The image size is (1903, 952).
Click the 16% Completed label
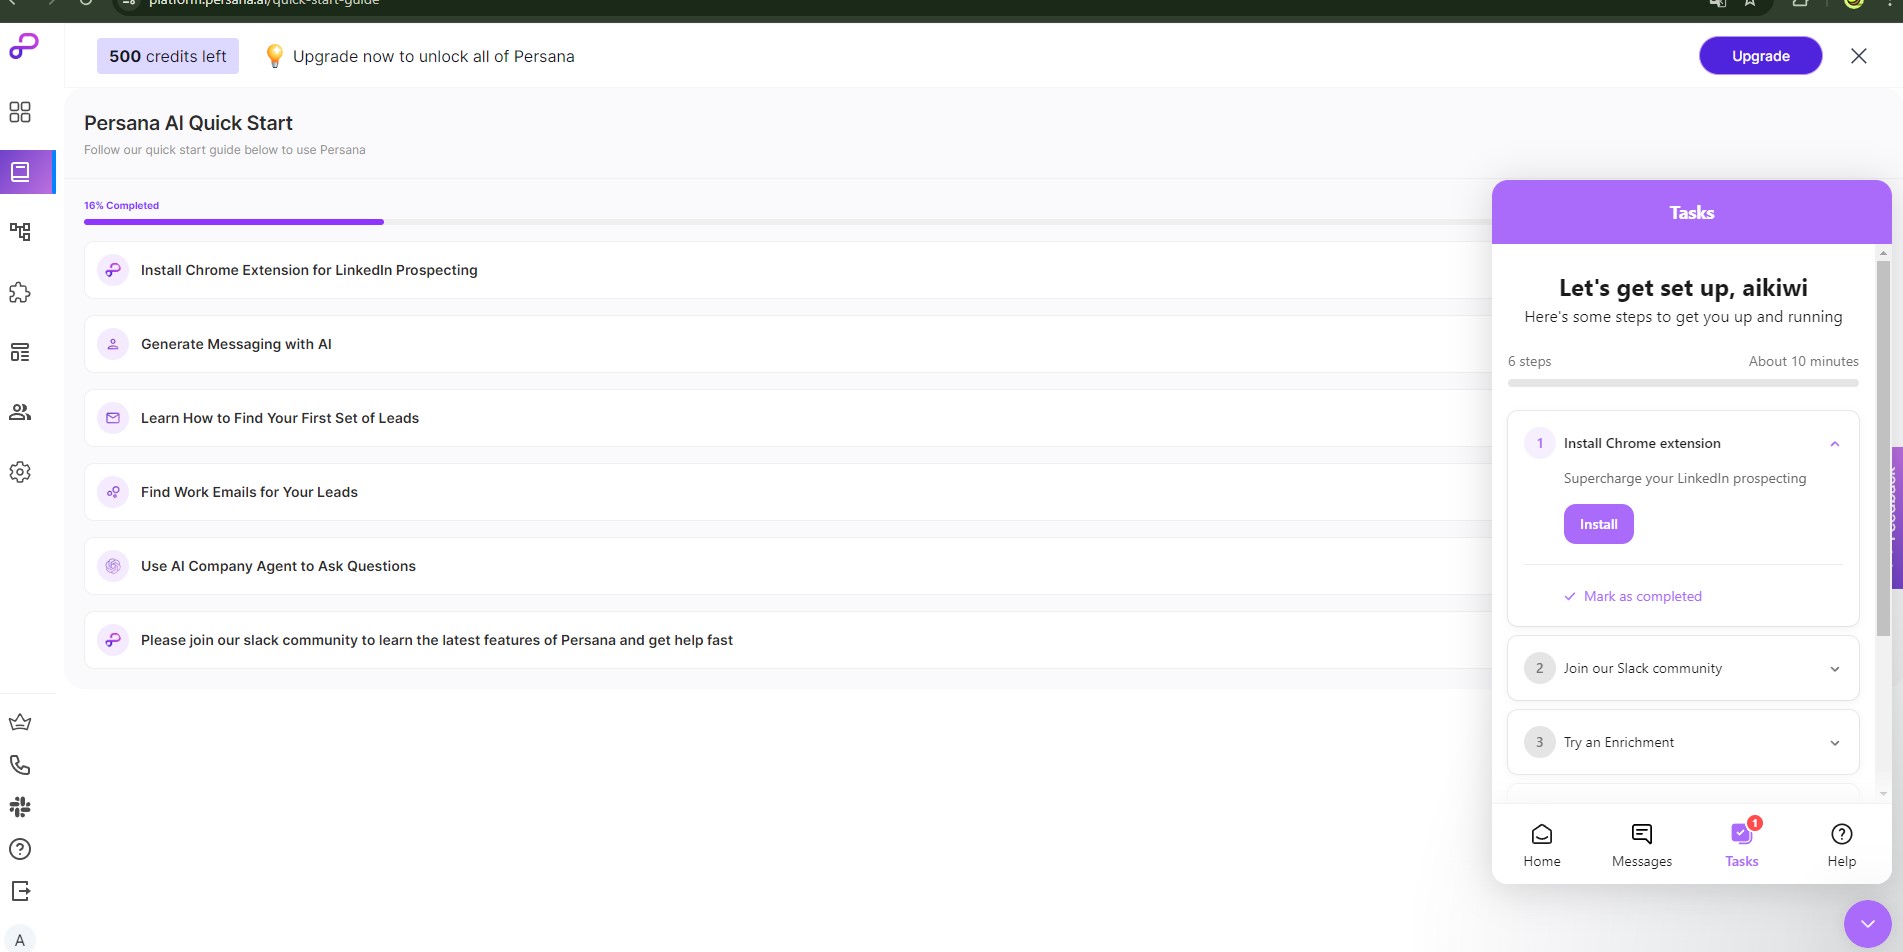pos(121,205)
